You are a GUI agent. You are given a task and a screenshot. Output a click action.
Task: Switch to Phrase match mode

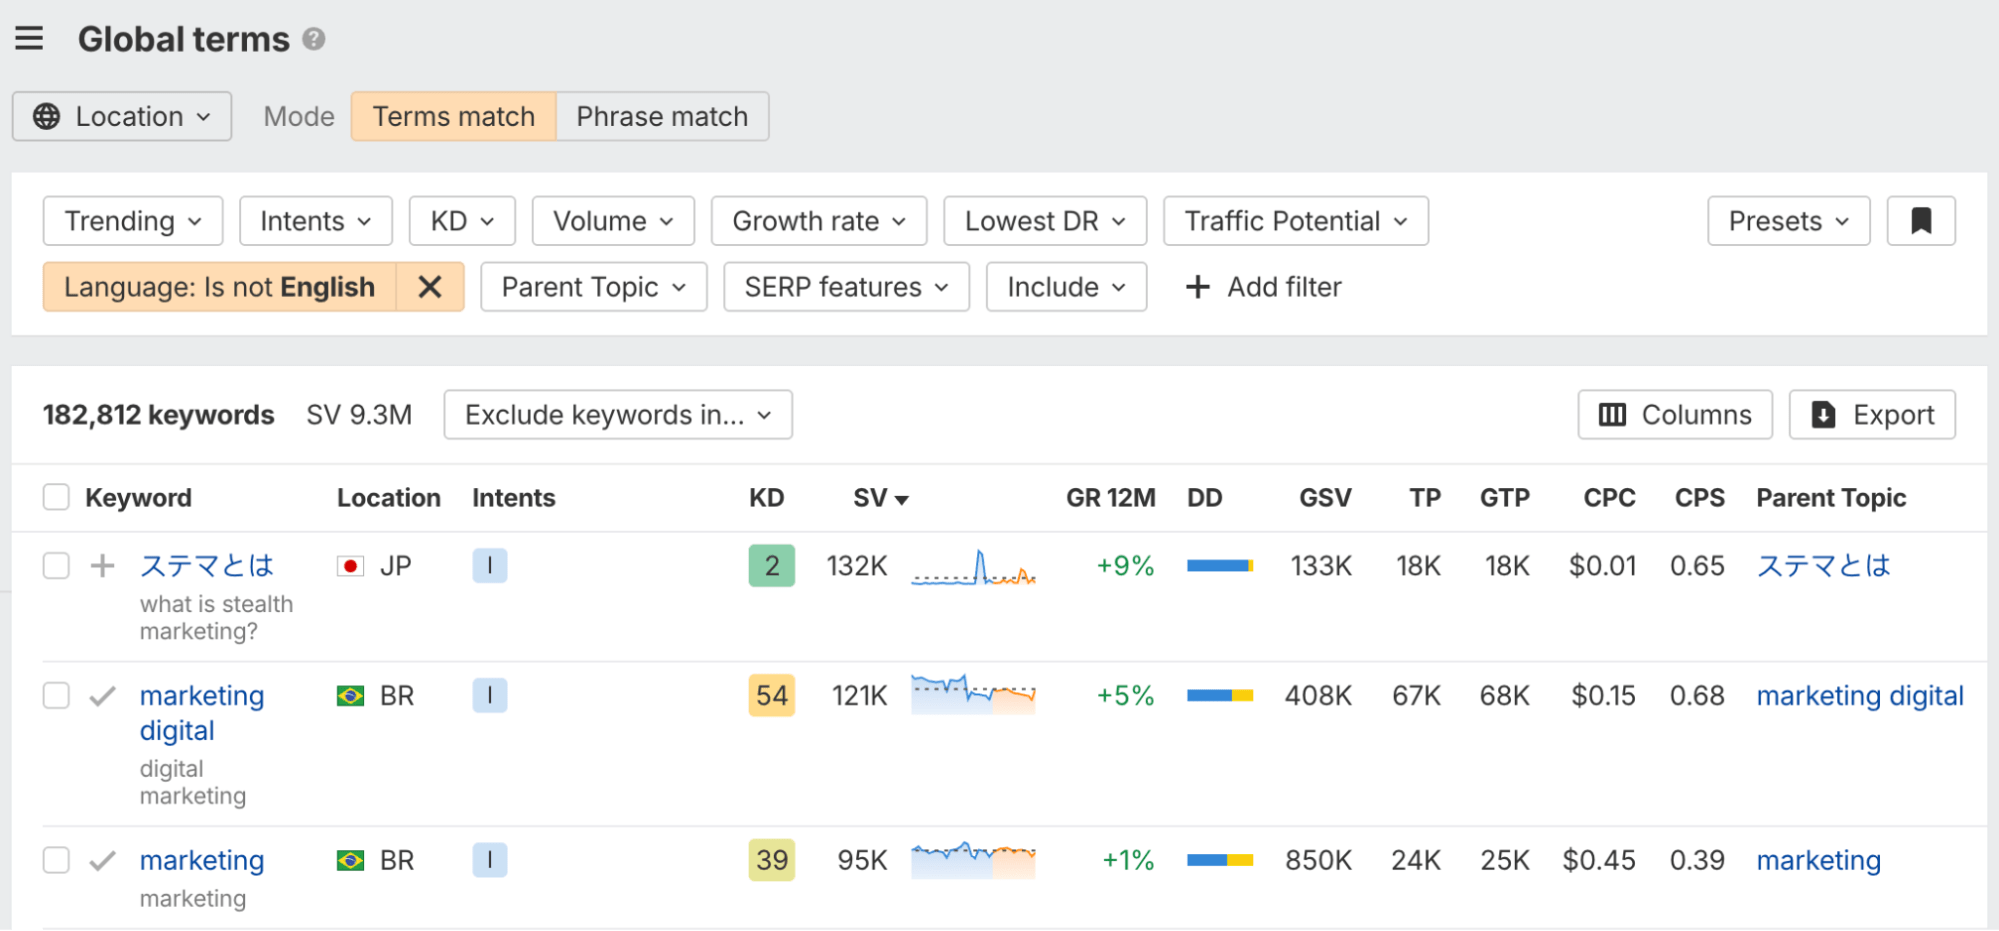point(662,117)
